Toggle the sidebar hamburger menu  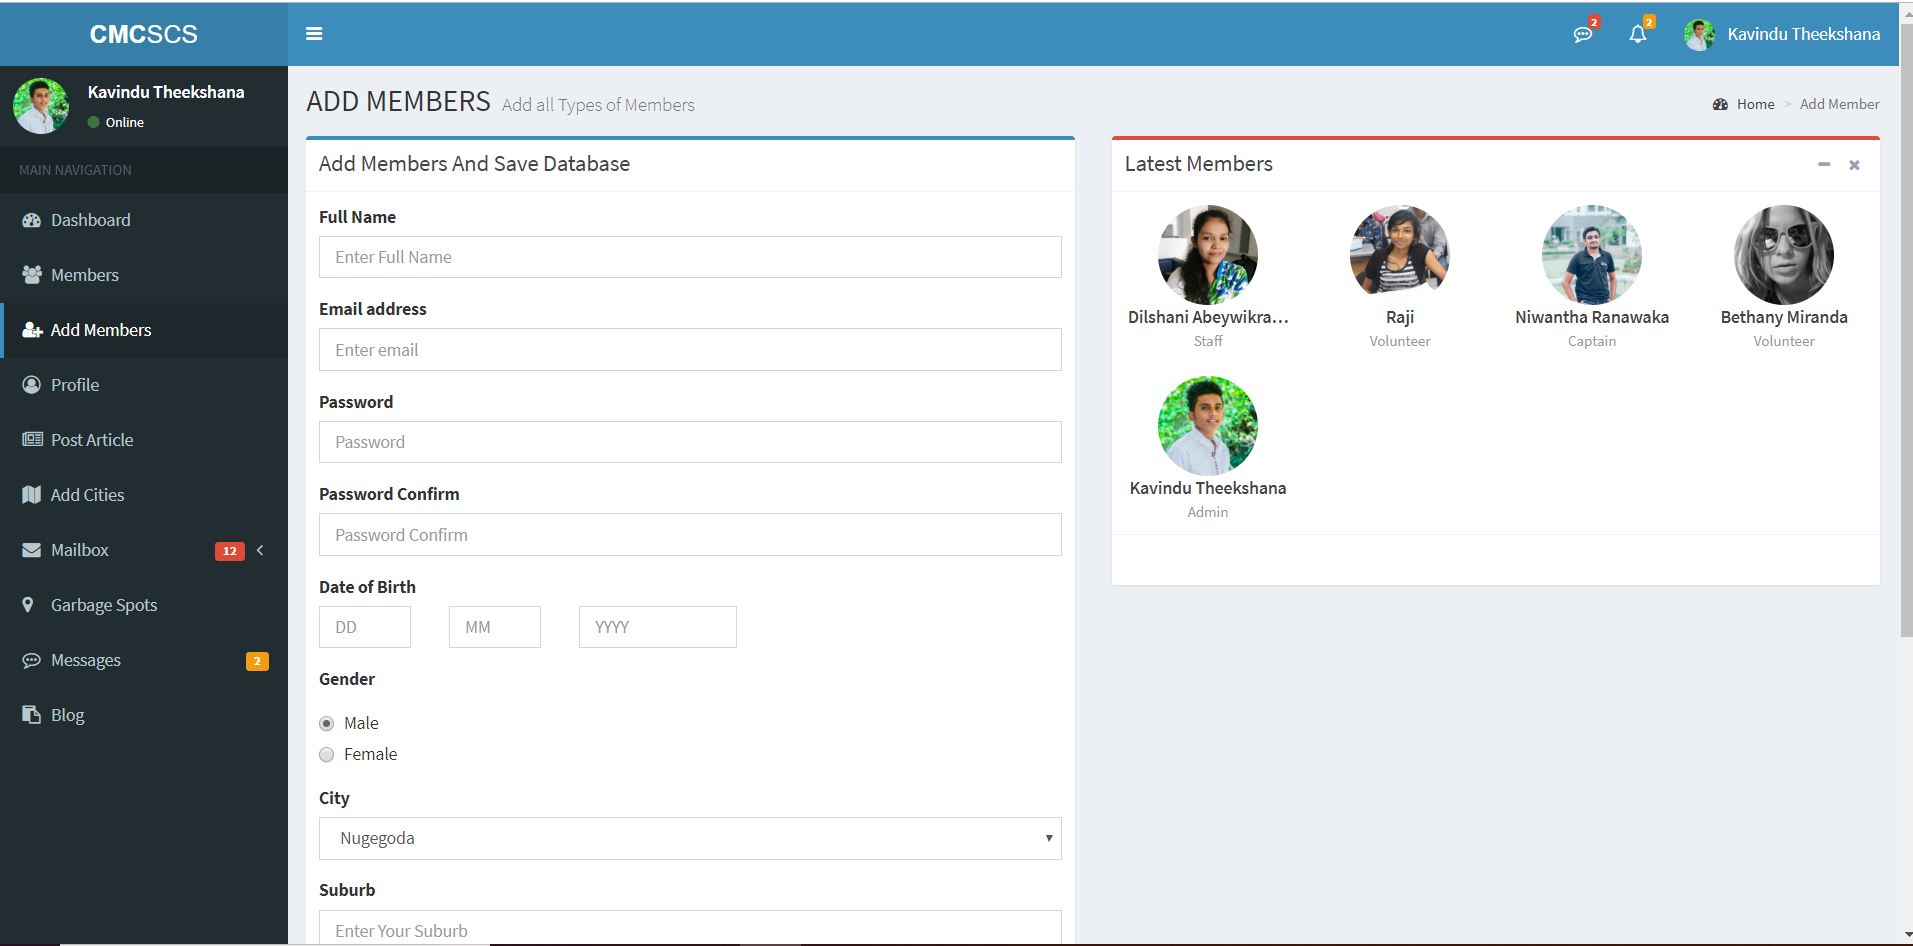pyautogui.click(x=314, y=34)
